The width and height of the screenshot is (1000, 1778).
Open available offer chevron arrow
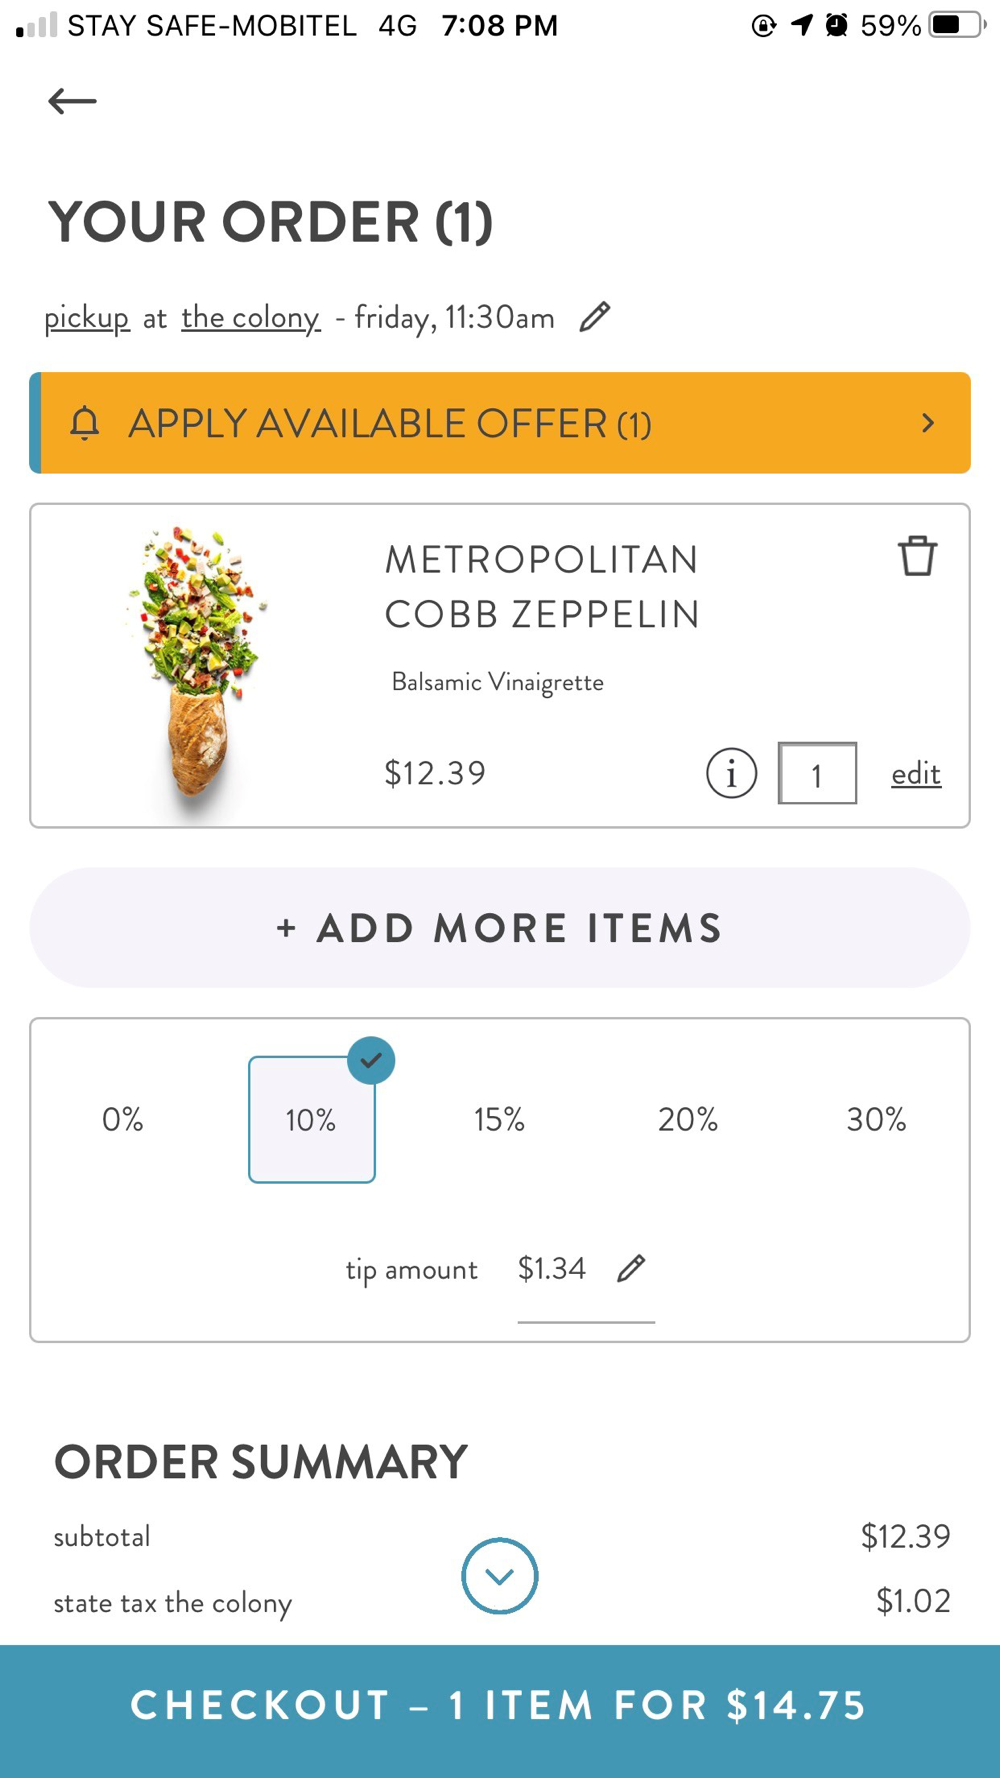click(x=928, y=423)
